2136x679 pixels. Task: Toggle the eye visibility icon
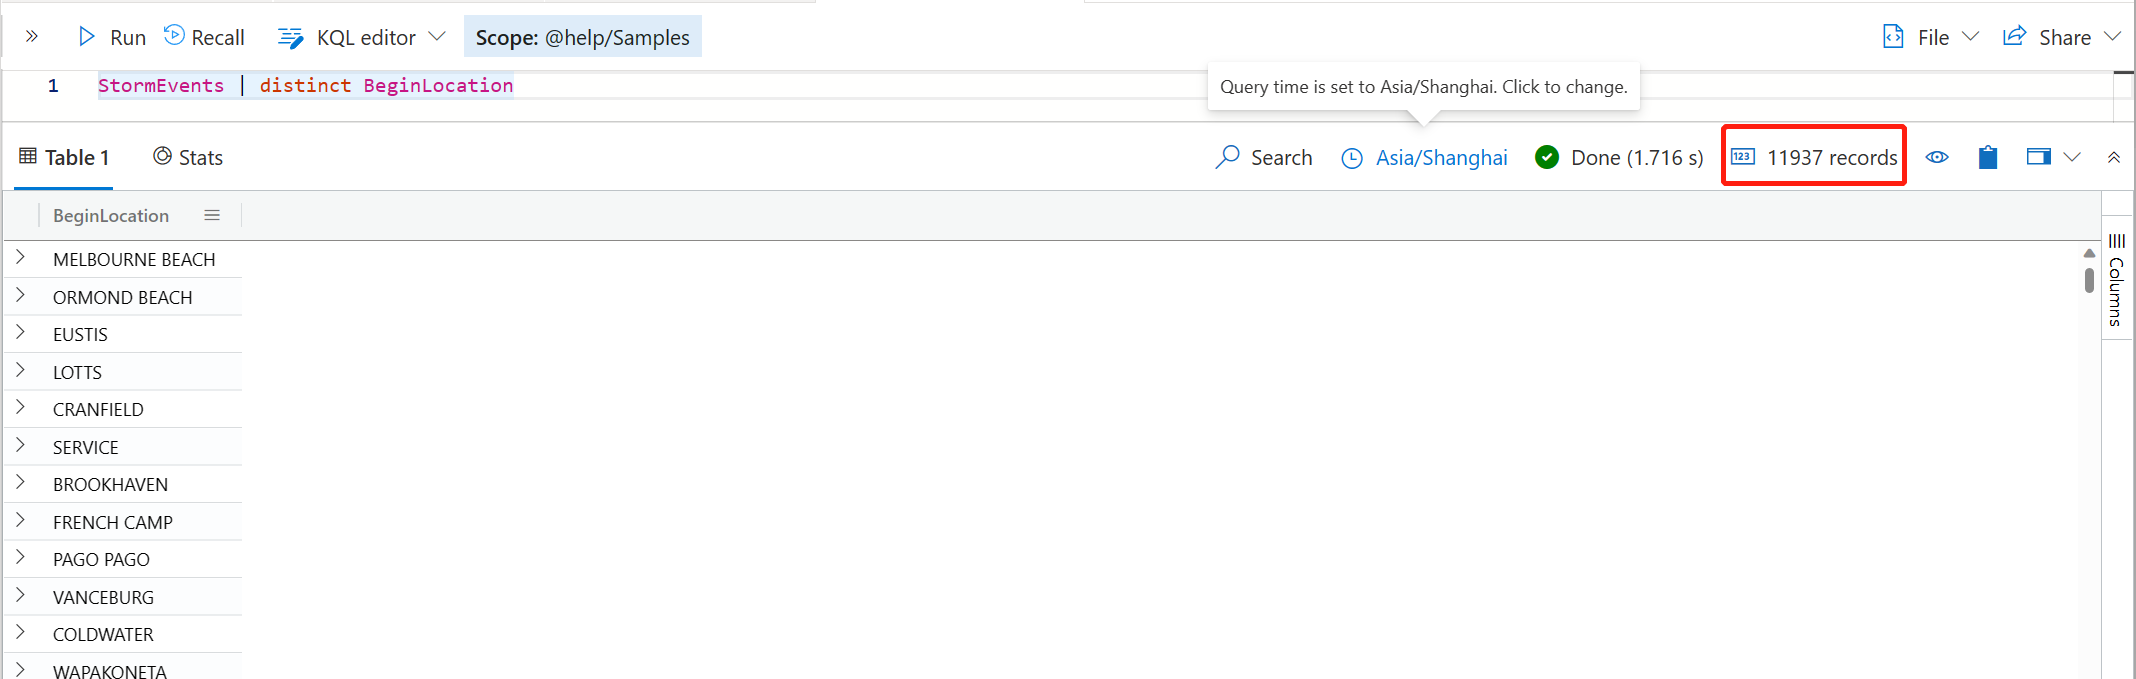[x=1937, y=157]
